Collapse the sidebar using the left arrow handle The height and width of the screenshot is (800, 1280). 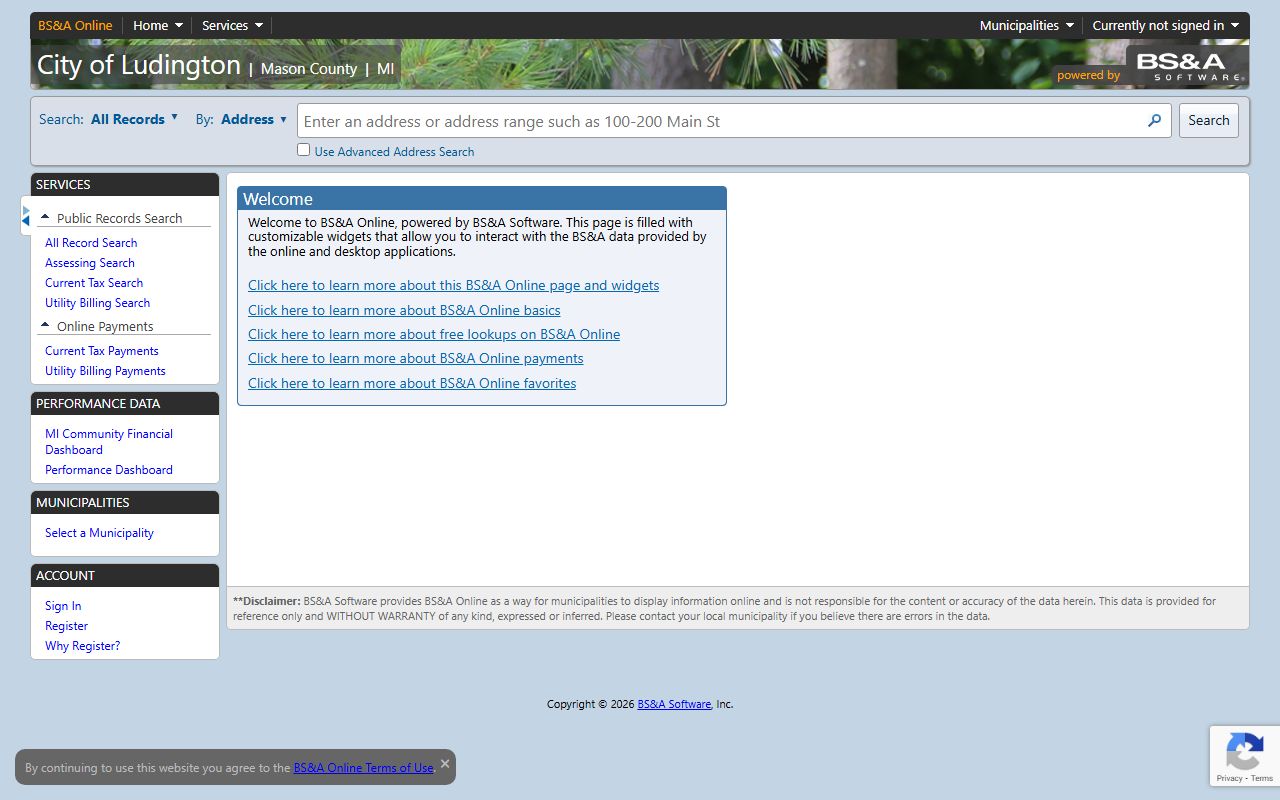click(26, 216)
